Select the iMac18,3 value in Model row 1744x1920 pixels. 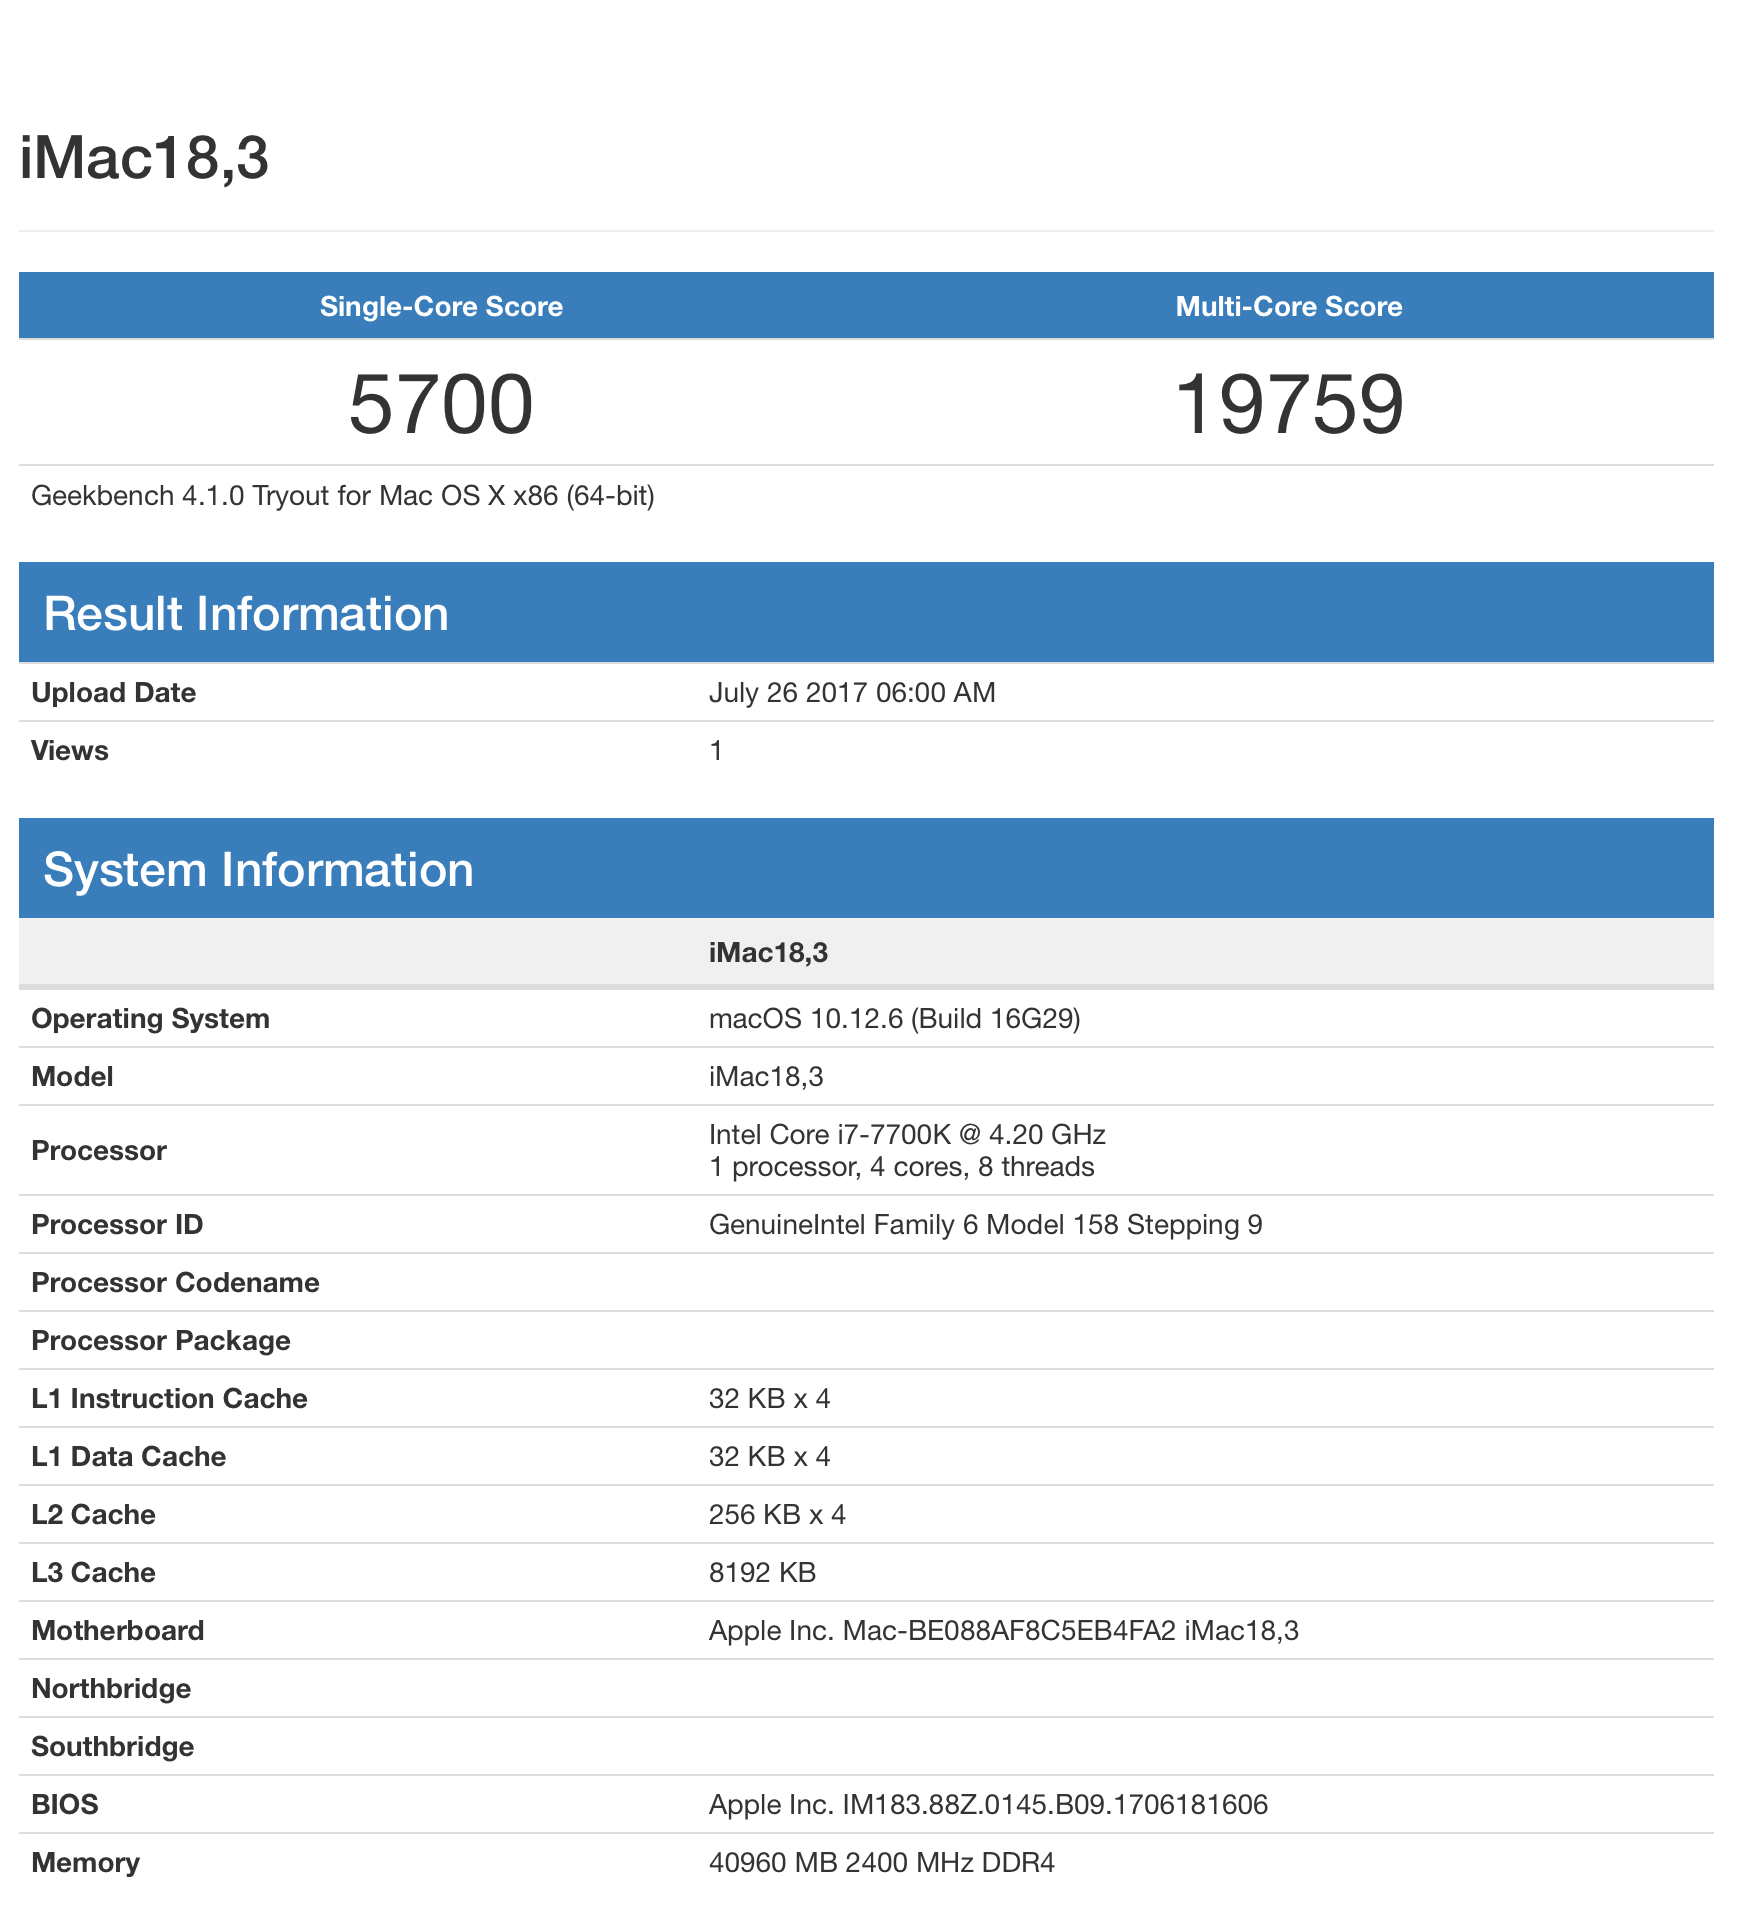pyautogui.click(x=766, y=1076)
